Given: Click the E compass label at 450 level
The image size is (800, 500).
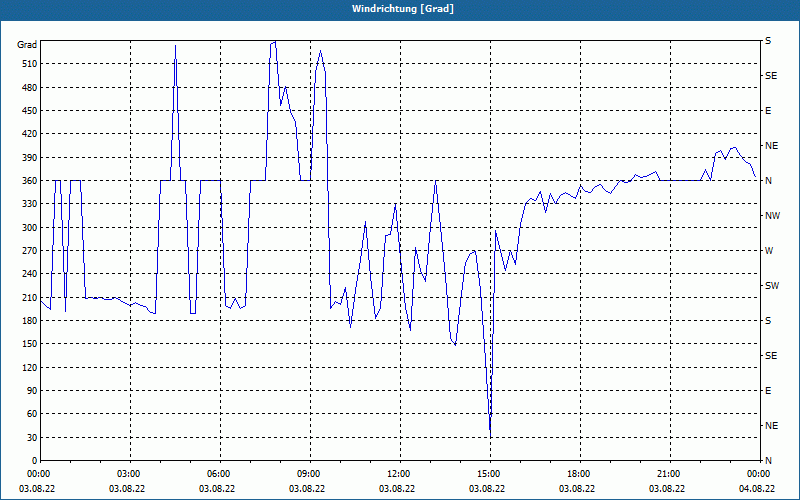Looking at the screenshot, I should [x=768, y=111].
